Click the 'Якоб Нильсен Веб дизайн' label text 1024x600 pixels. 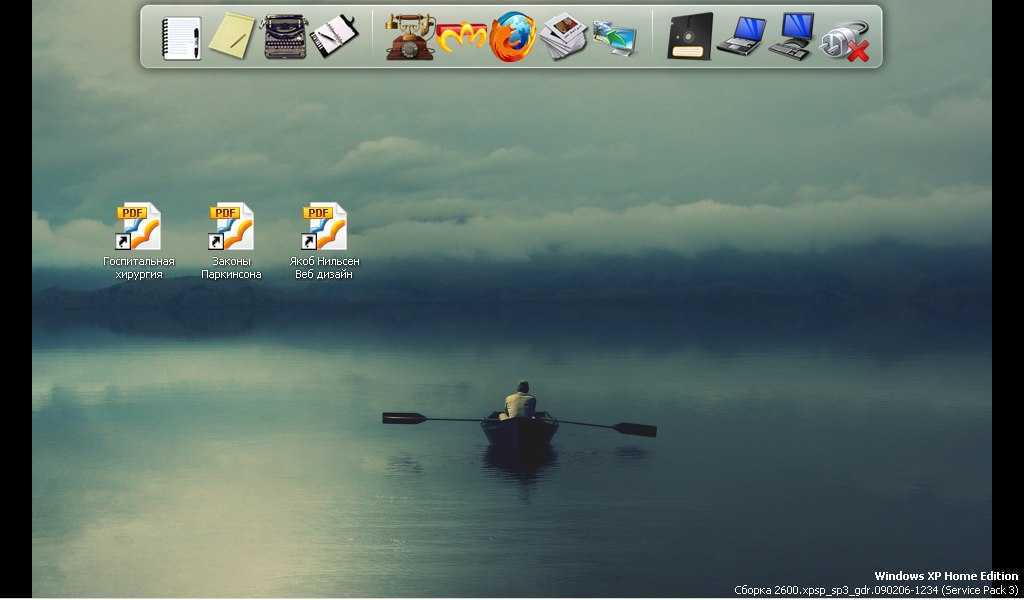tap(324, 268)
